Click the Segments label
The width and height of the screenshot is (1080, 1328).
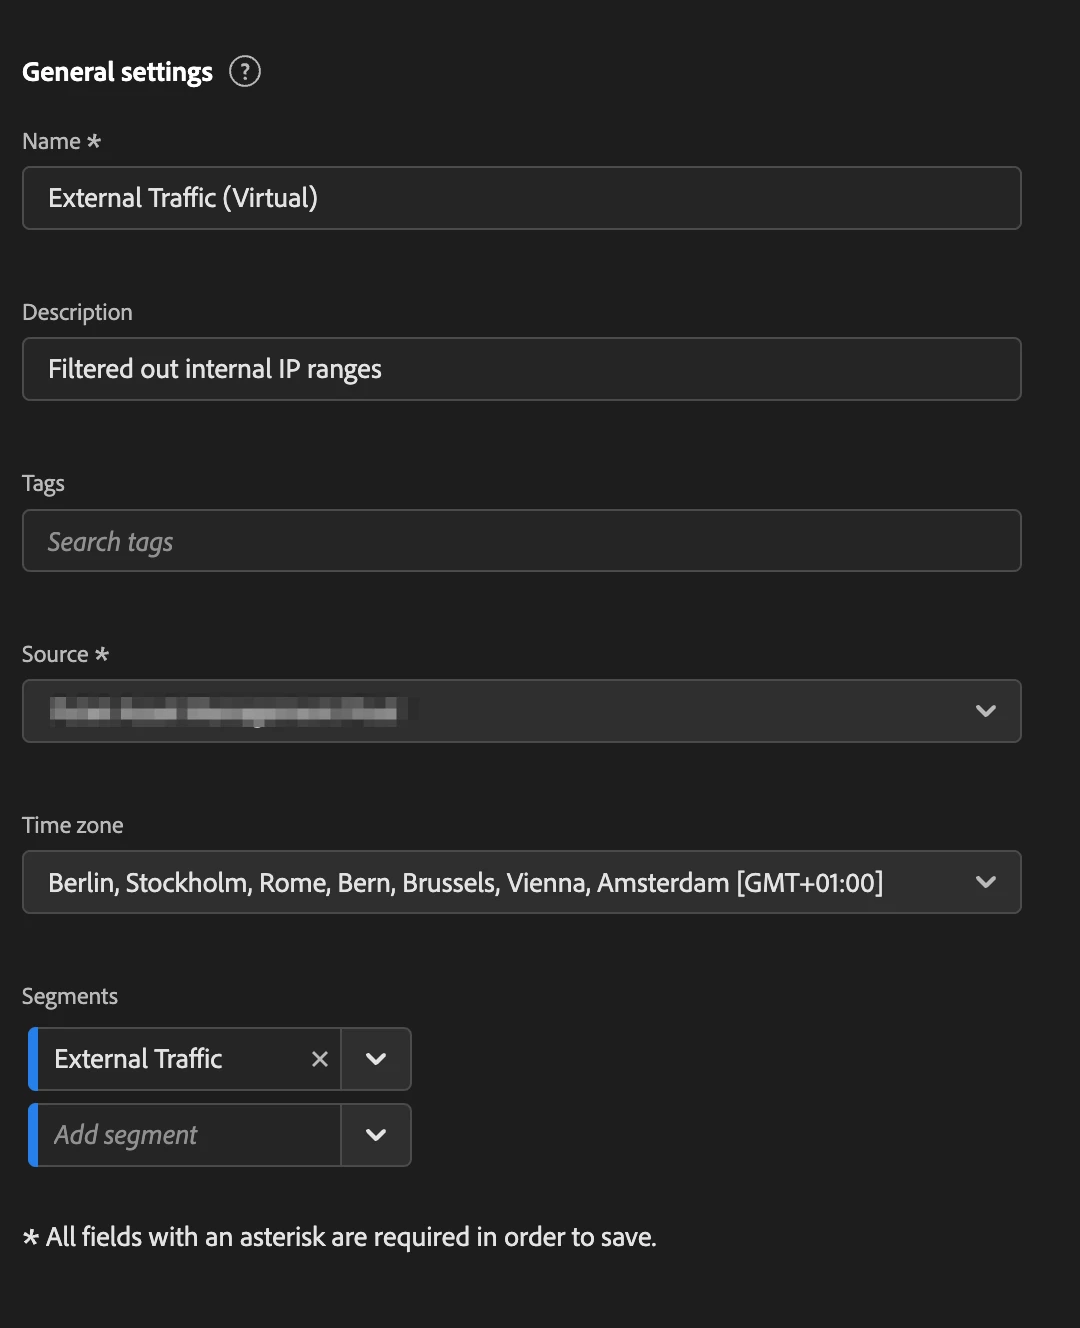coord(70,997)
